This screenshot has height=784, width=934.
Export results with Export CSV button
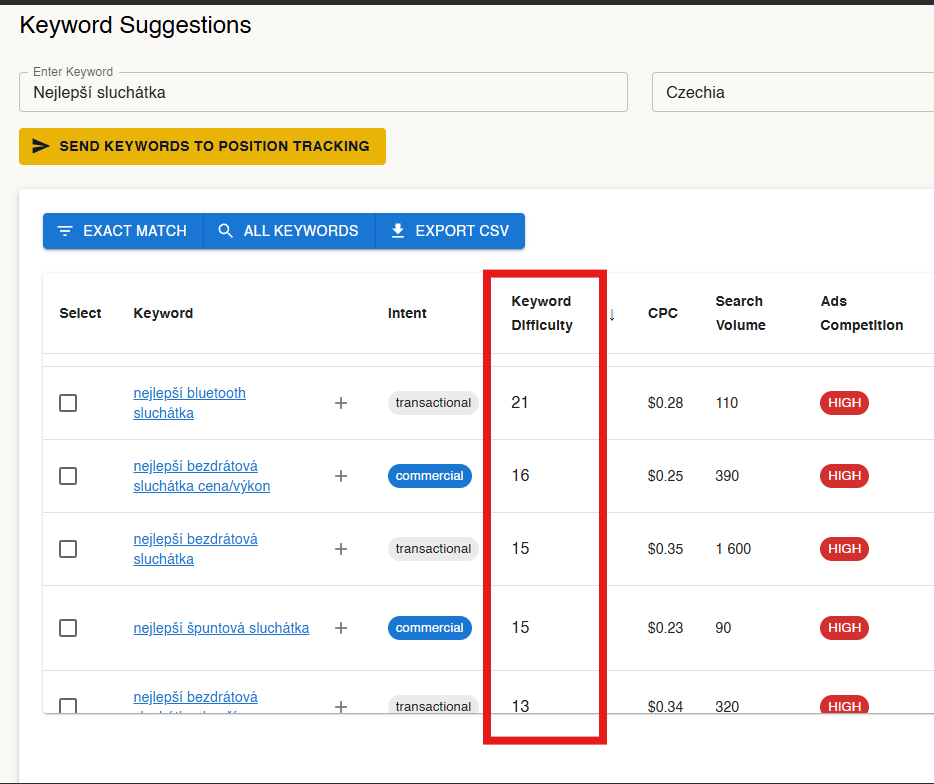coord(450,231)
